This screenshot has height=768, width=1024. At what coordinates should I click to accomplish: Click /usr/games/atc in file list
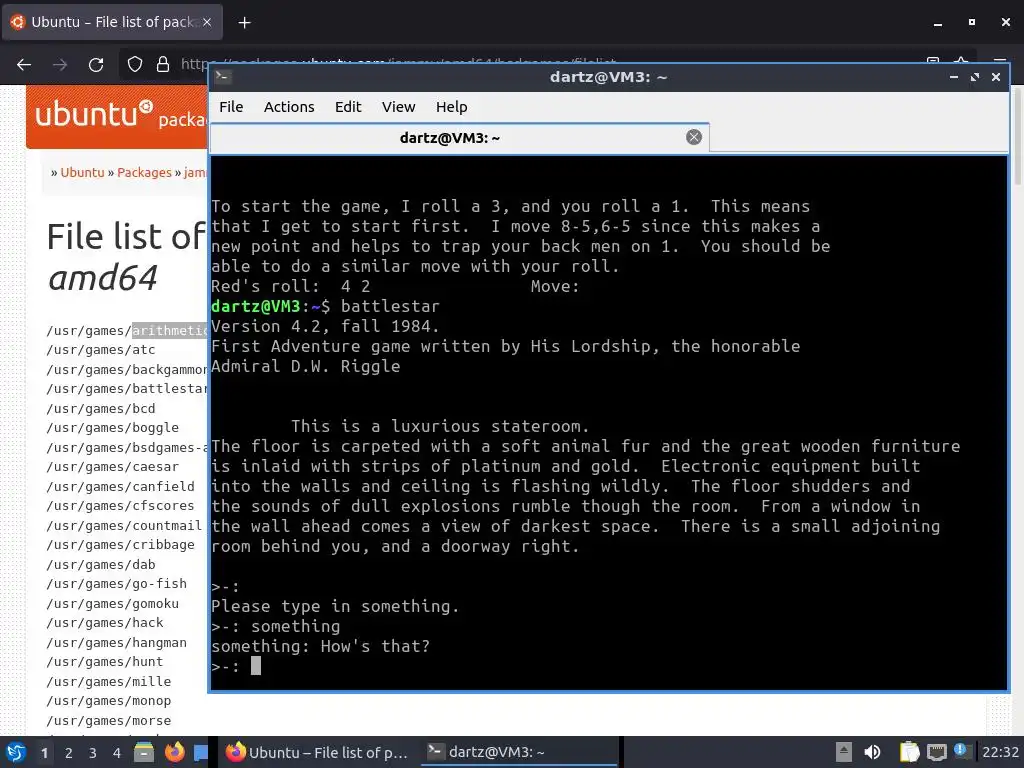coord(101,350)
